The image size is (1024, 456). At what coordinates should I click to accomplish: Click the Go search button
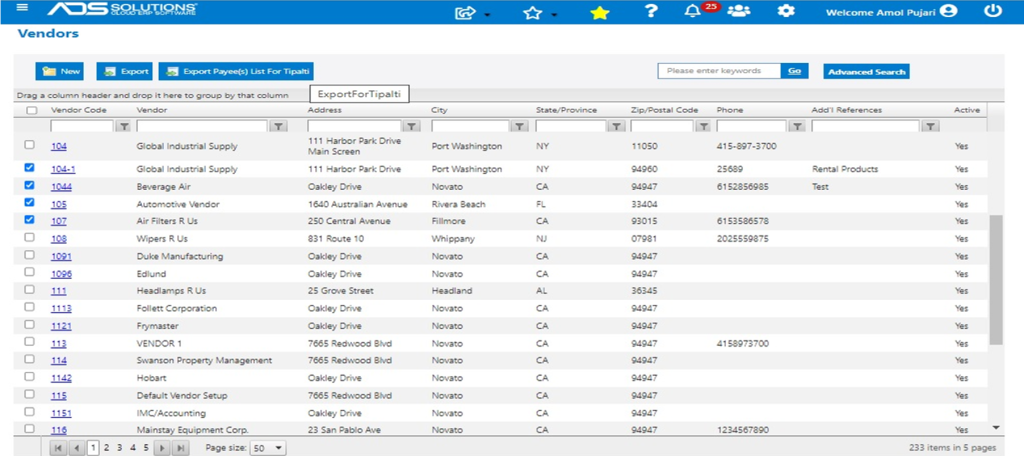(794, 71)
